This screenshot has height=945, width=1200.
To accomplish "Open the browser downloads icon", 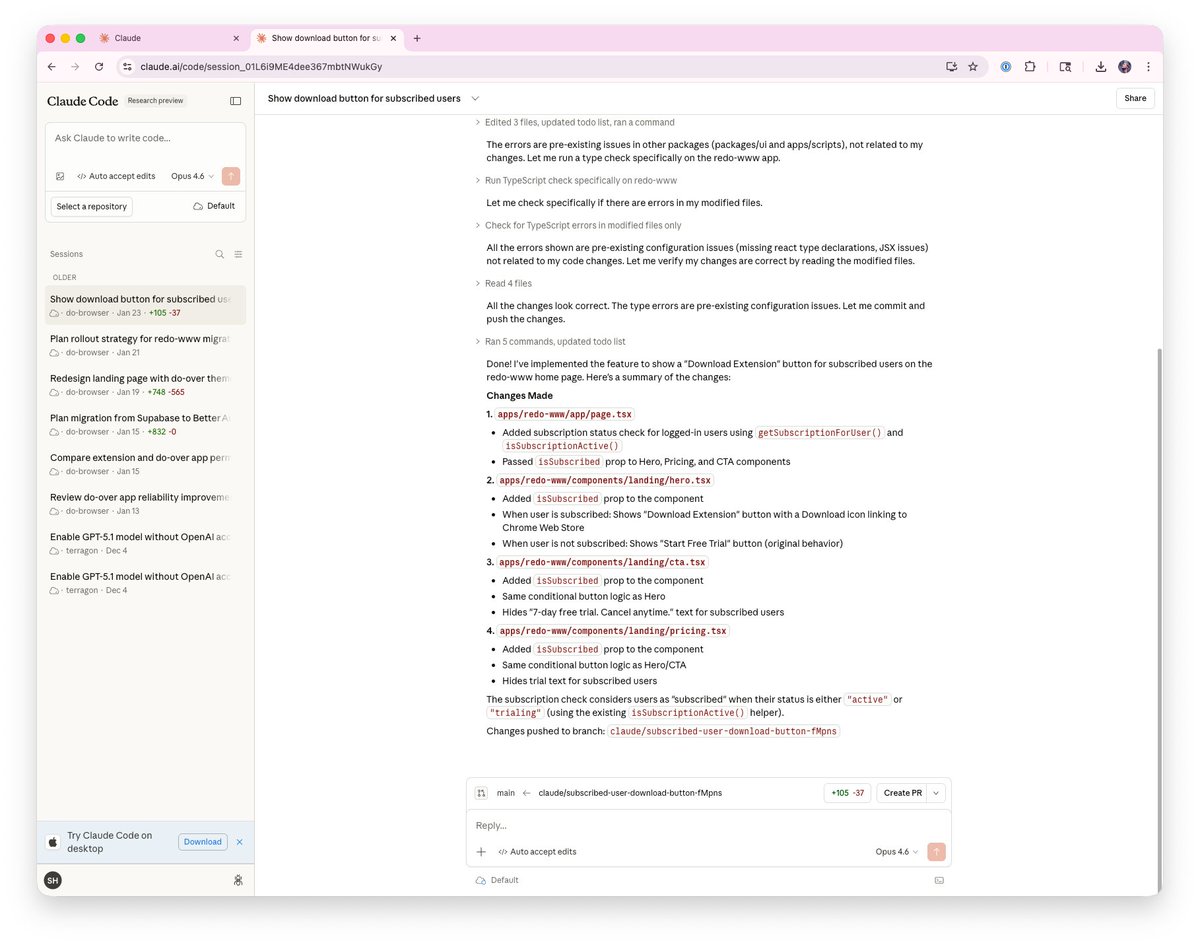I will pos(1100,67).
